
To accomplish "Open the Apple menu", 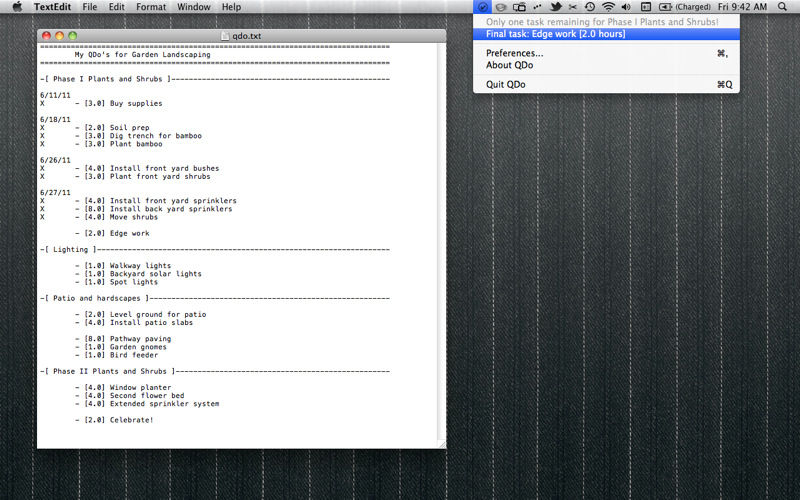I will click(17, 7).
